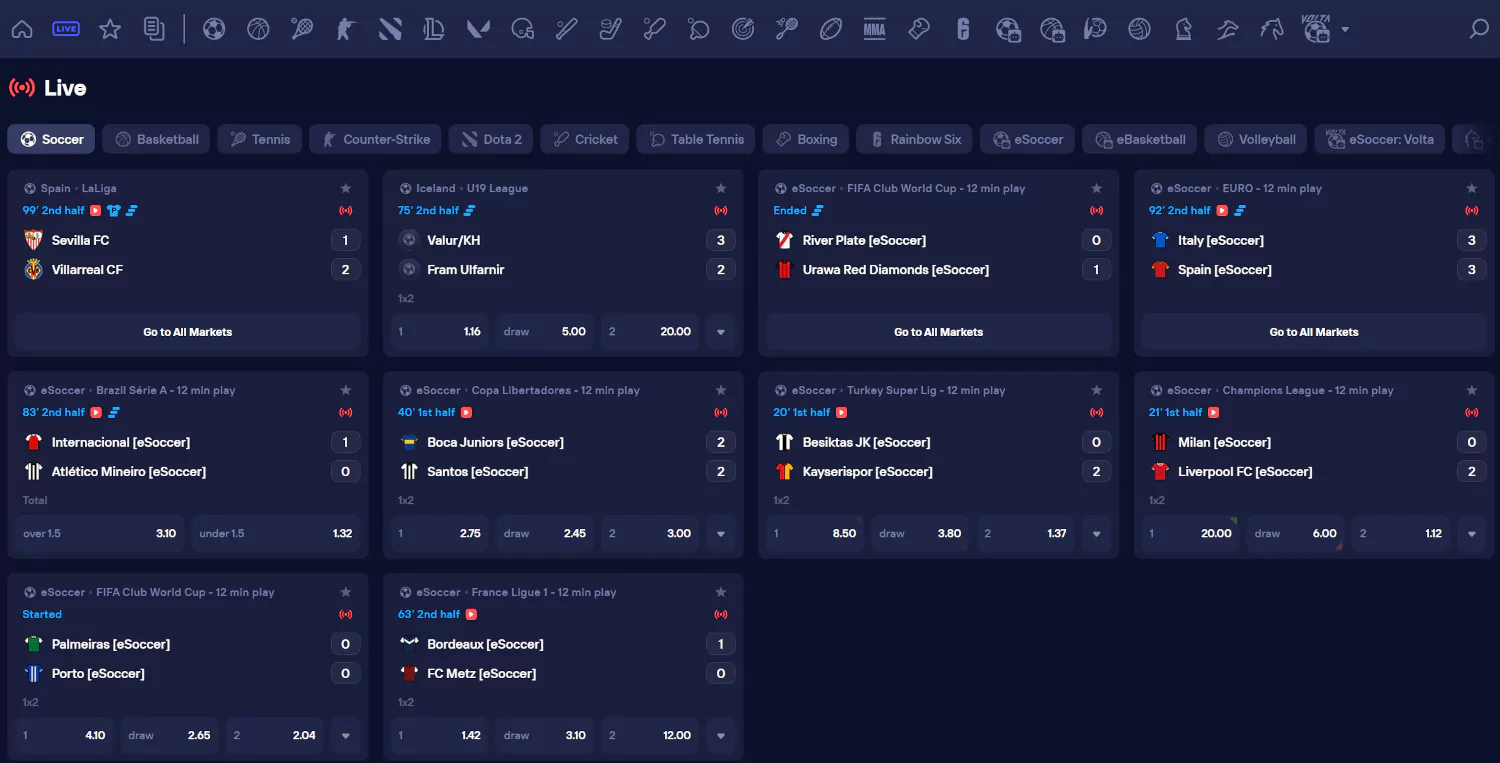Favorite the Sevilla FC vs Villarreal match
The height and width of the screenshot is (763, 1500).
tap(346, 188)
